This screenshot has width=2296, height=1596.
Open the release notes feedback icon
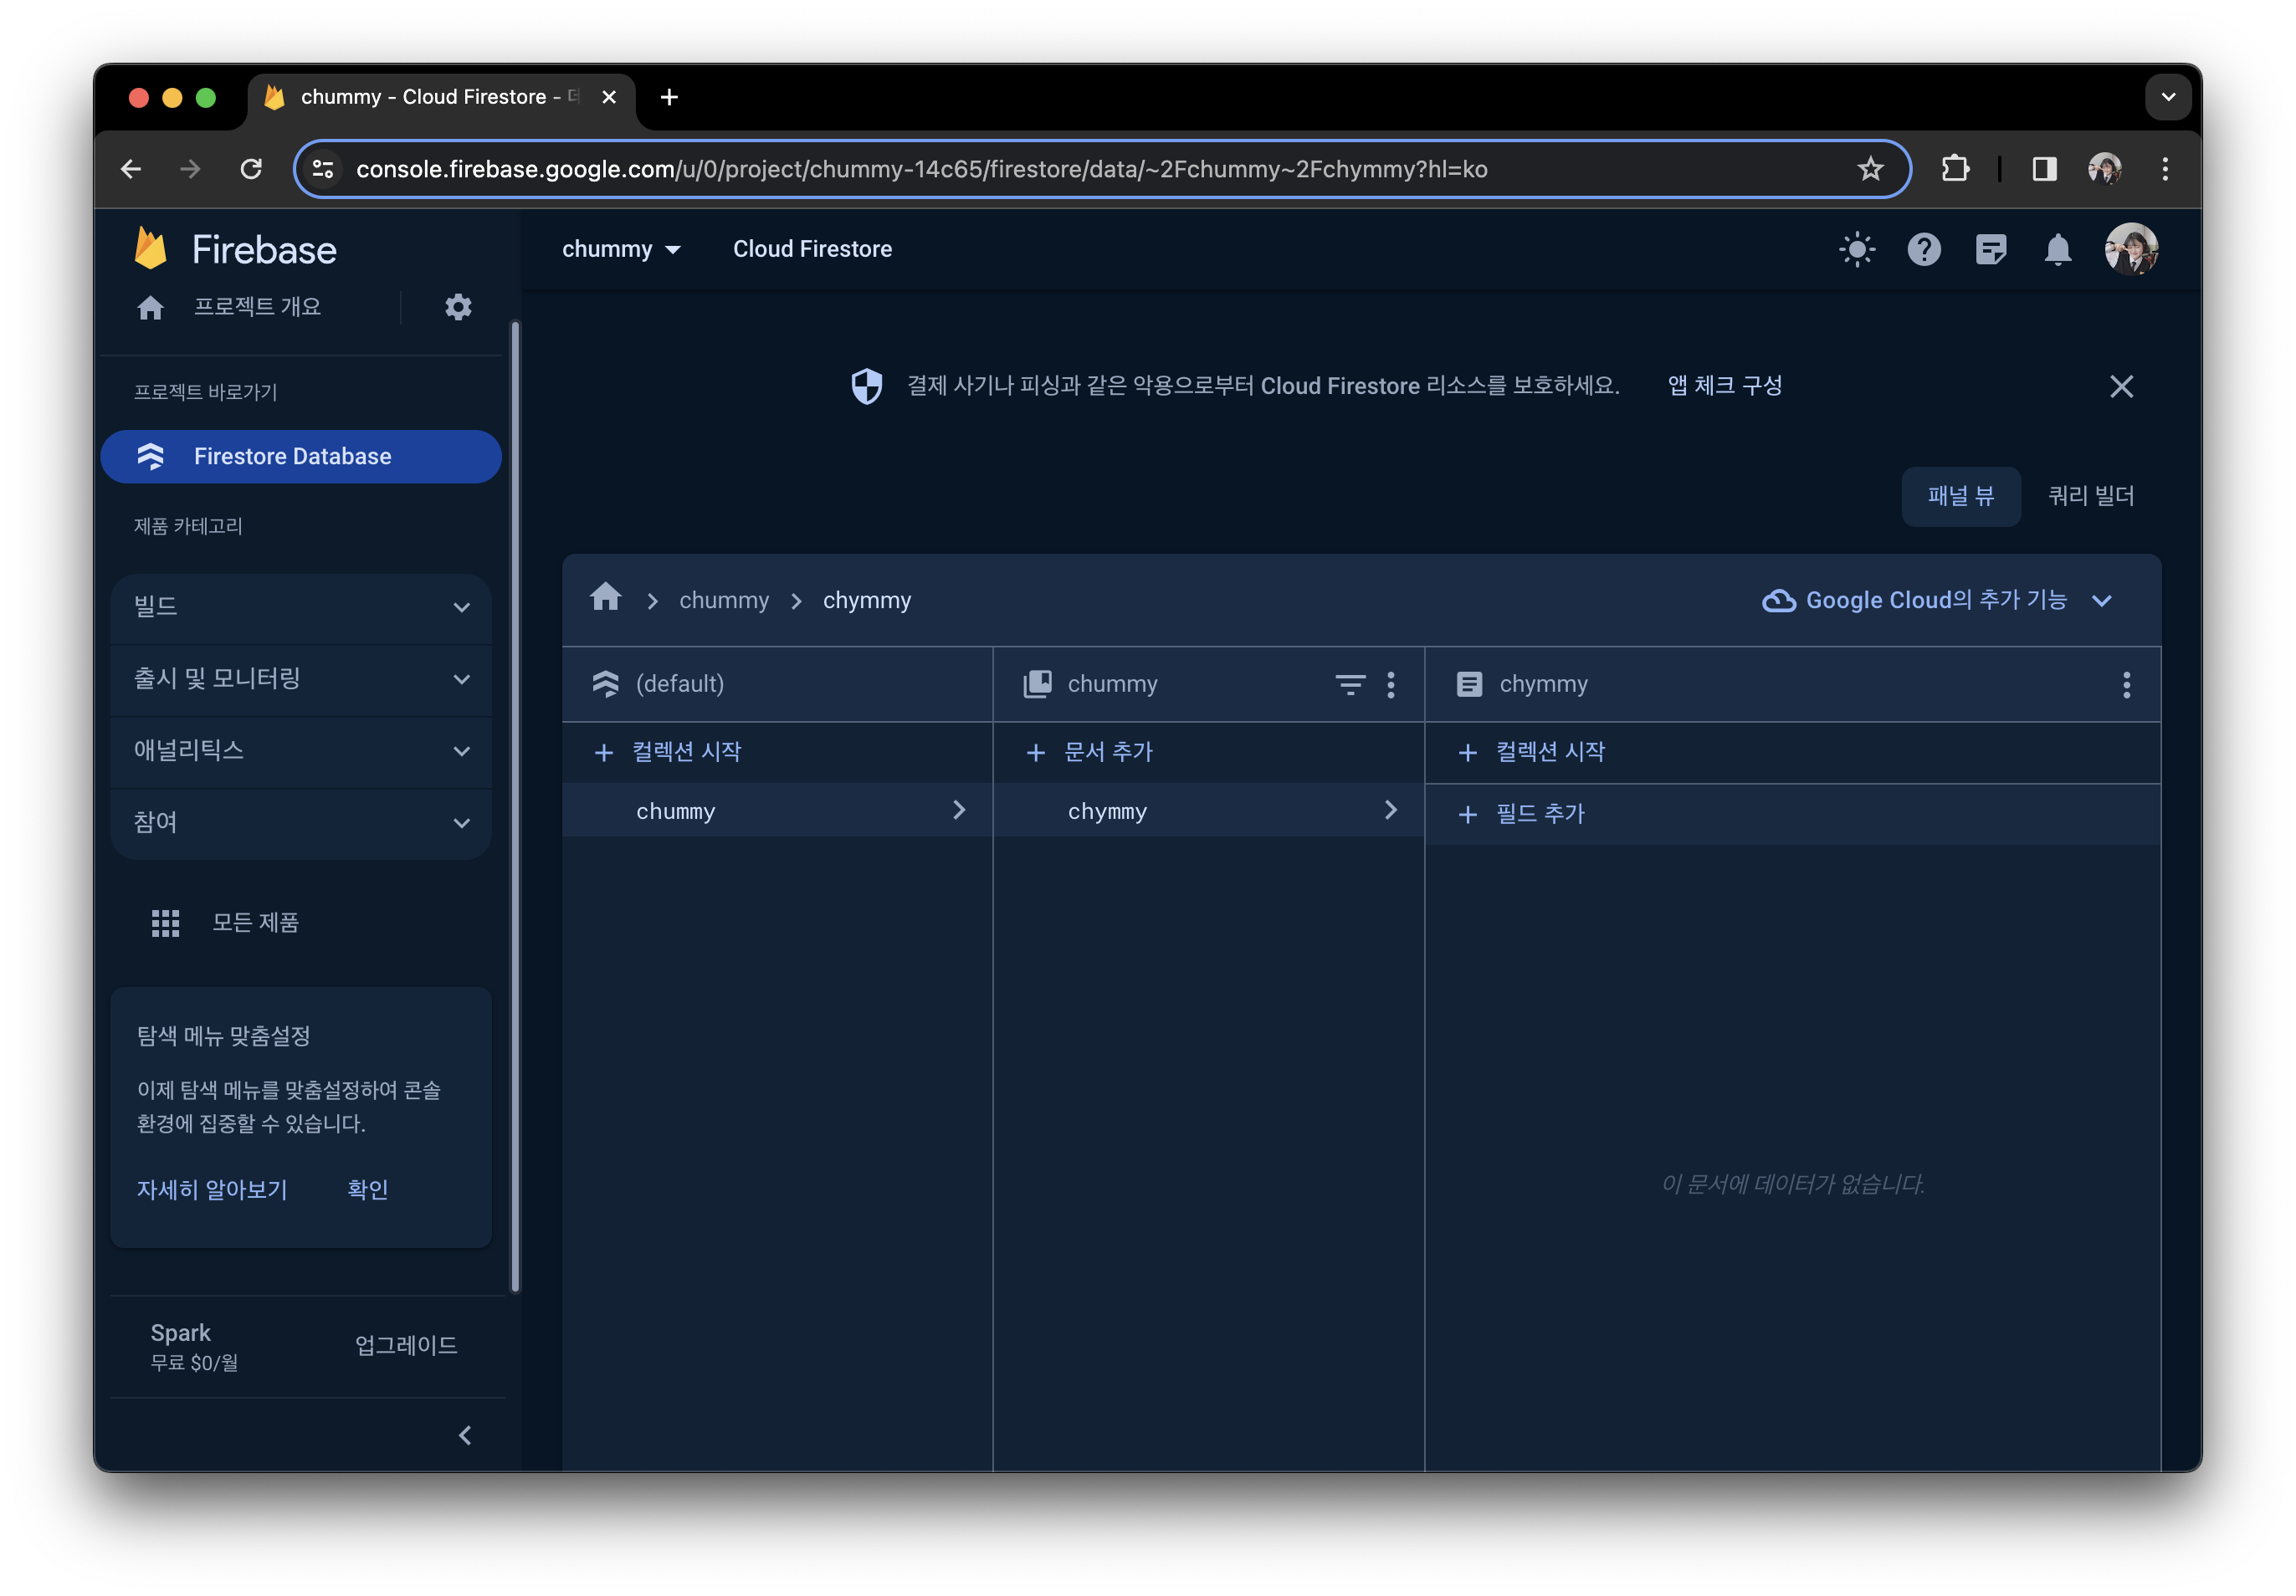[1991, 249]
